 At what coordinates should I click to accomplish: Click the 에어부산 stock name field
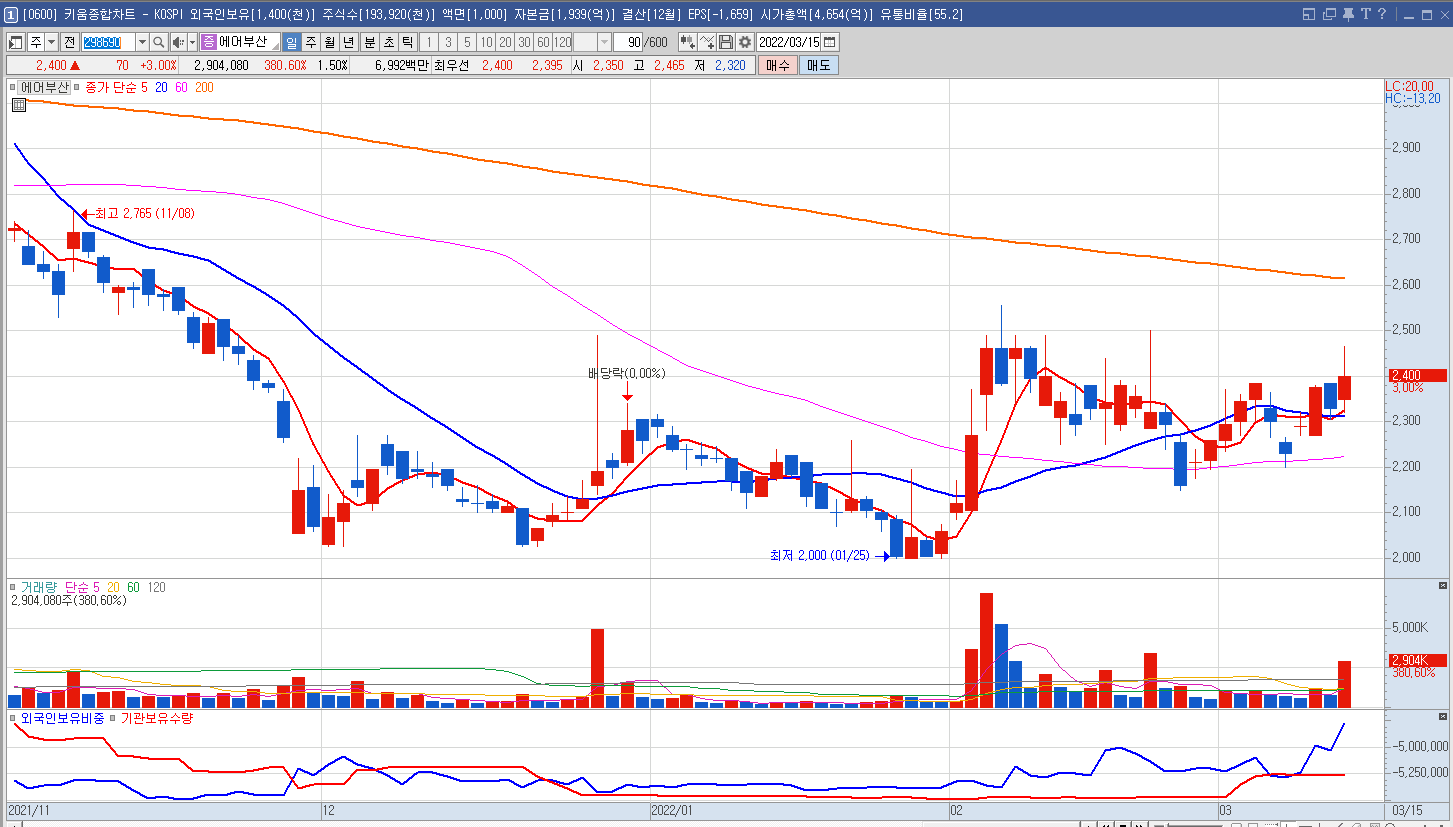(249, 42)
